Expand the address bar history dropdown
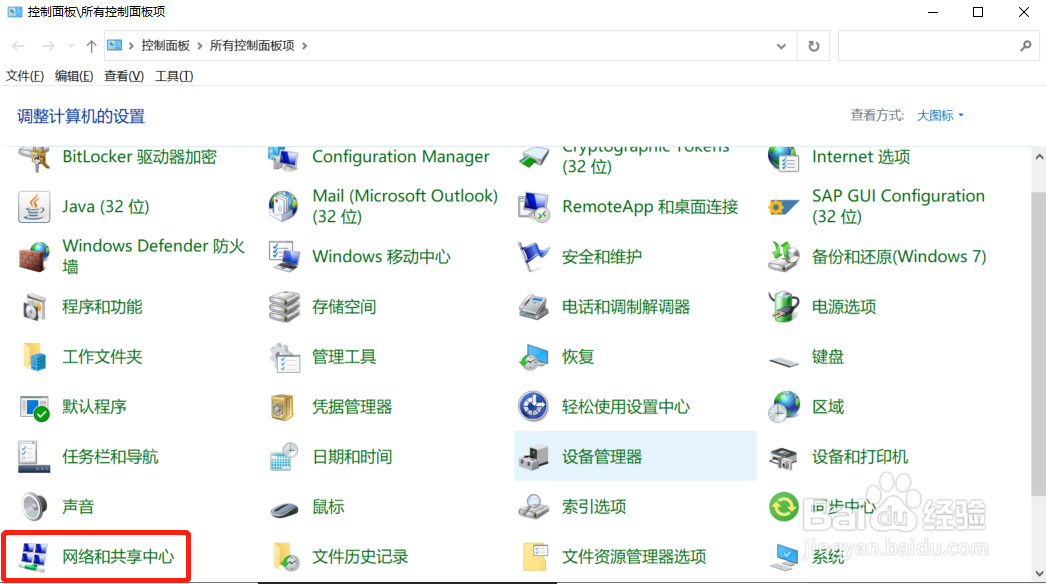Viewport: 1046px width, 584px height. [x=781, y=45]
